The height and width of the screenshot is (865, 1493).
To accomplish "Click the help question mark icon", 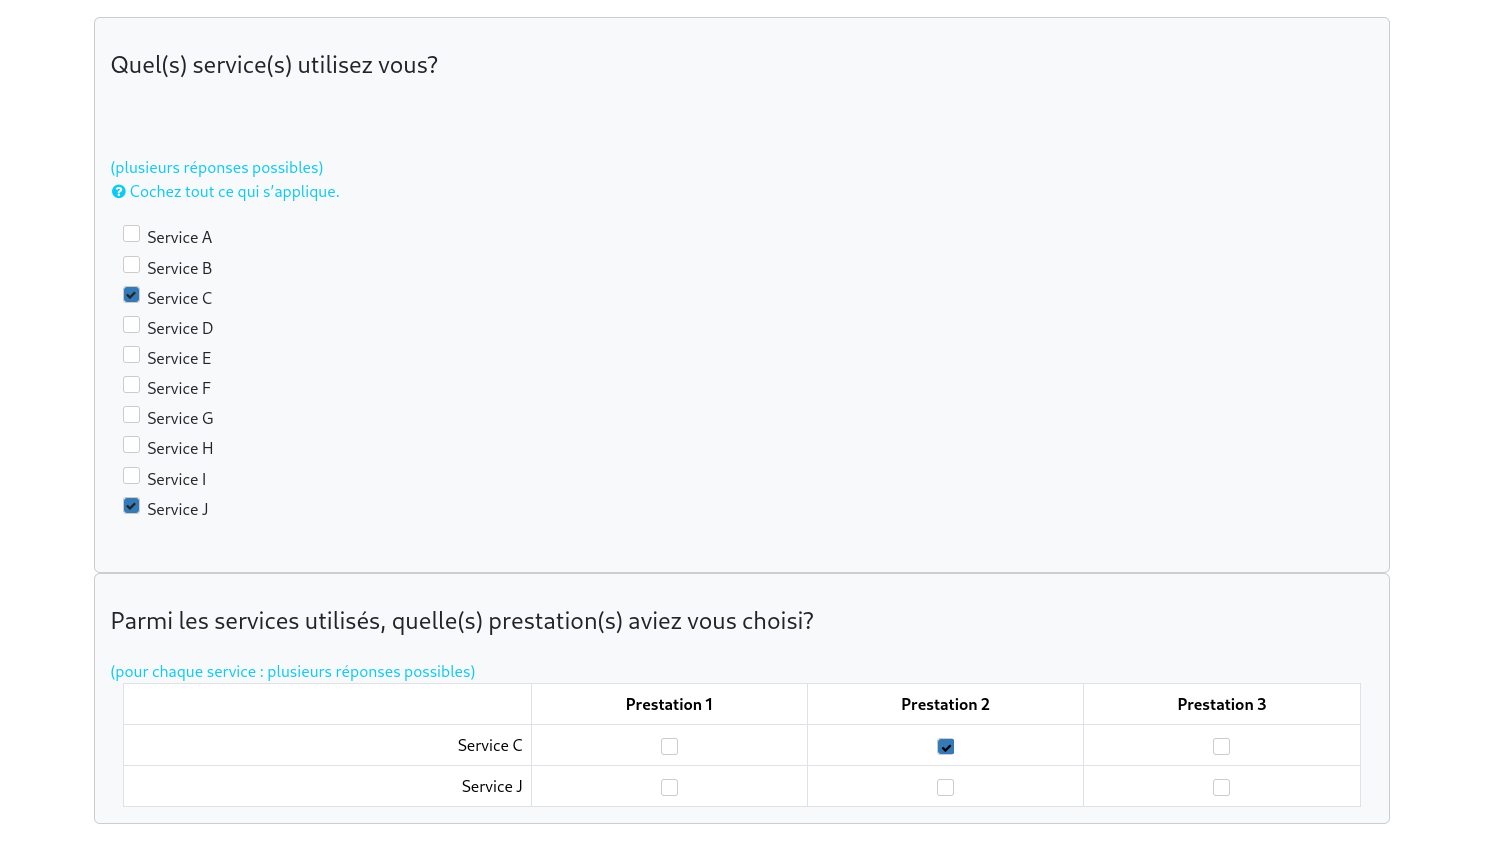I will [x=118, y=192].
